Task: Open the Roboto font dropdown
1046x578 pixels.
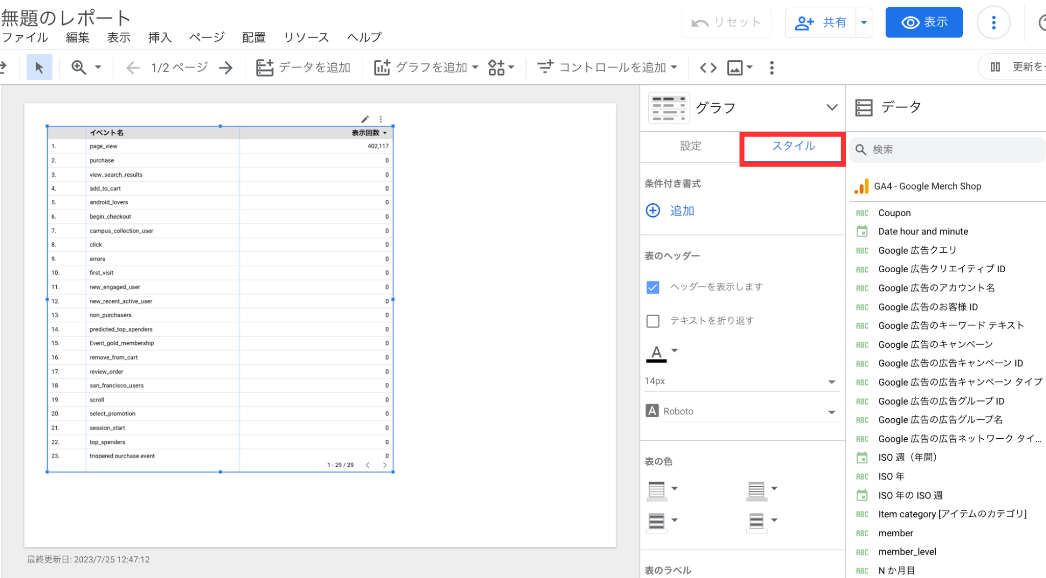Action: point(740,411)
